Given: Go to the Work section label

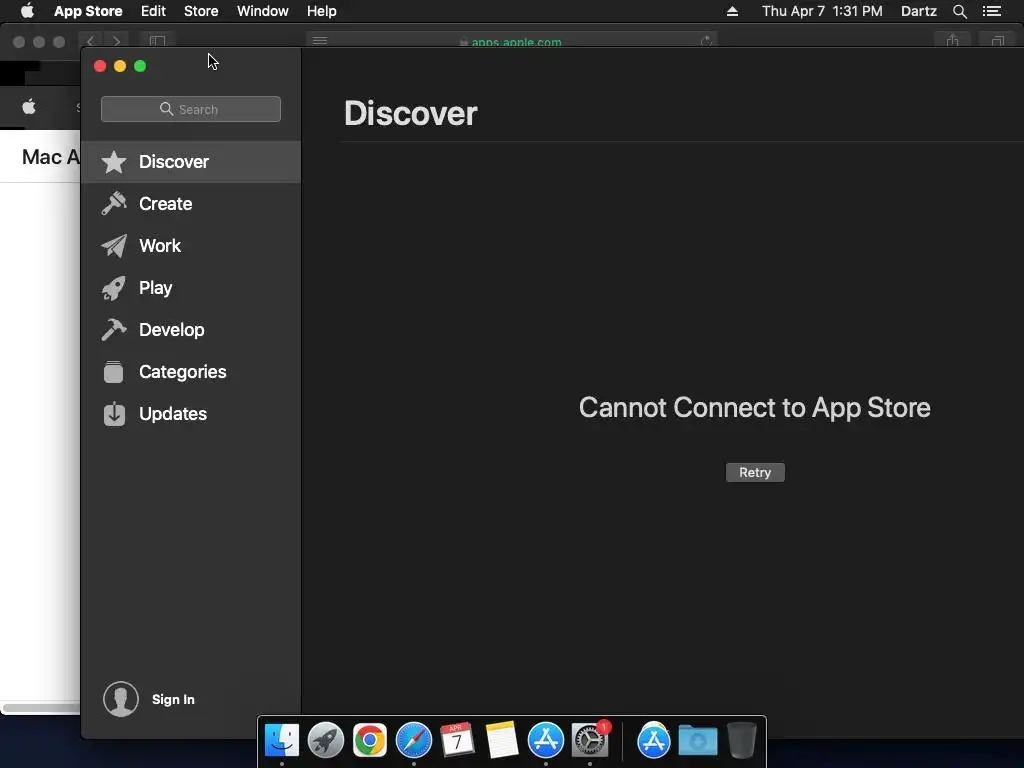Looking at the screenshot, I should pos(160,246).
